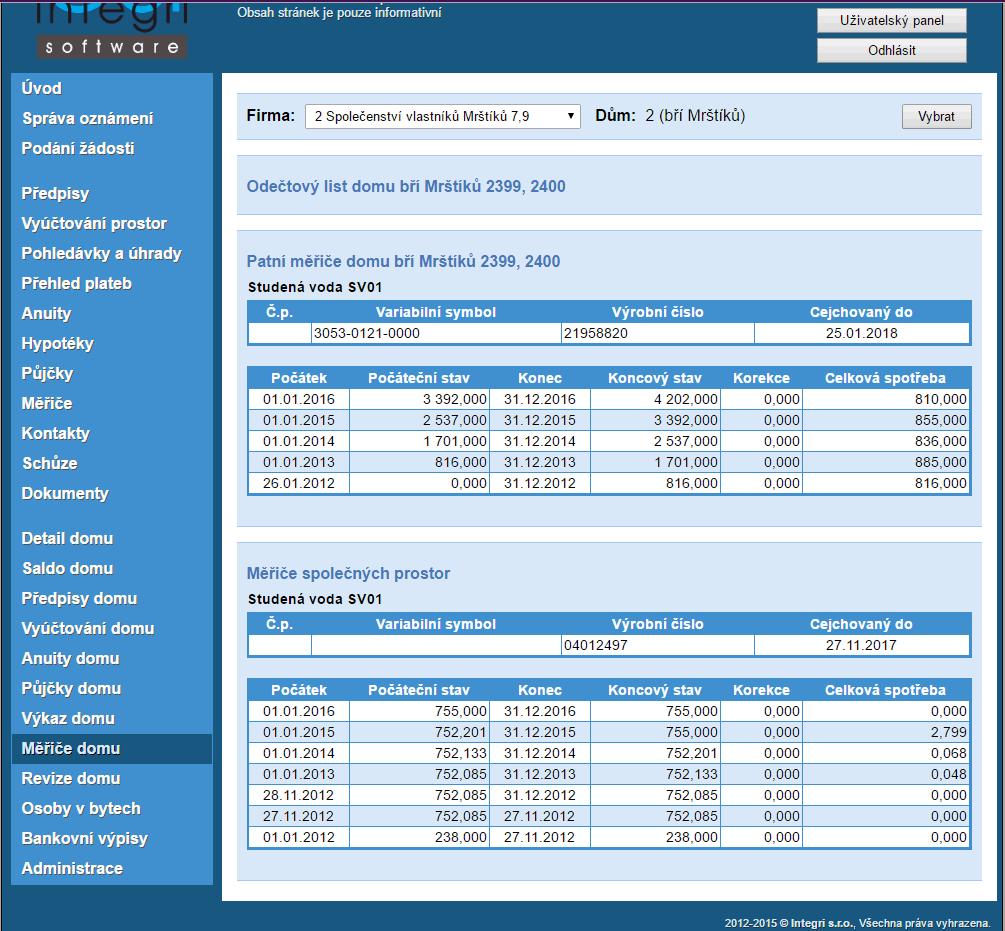The height and width of the screenshot is (931, 1005).
Task: Open Správa oznámení menu item
Action: pos(88,119)
